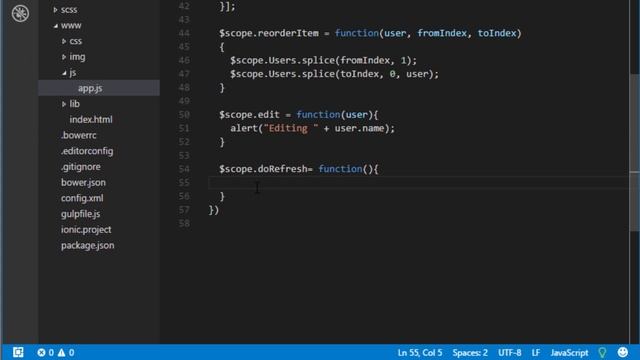640x360 pixels.
Task: Click the smiley feedback icon in status bar
Action: [623, 352]
